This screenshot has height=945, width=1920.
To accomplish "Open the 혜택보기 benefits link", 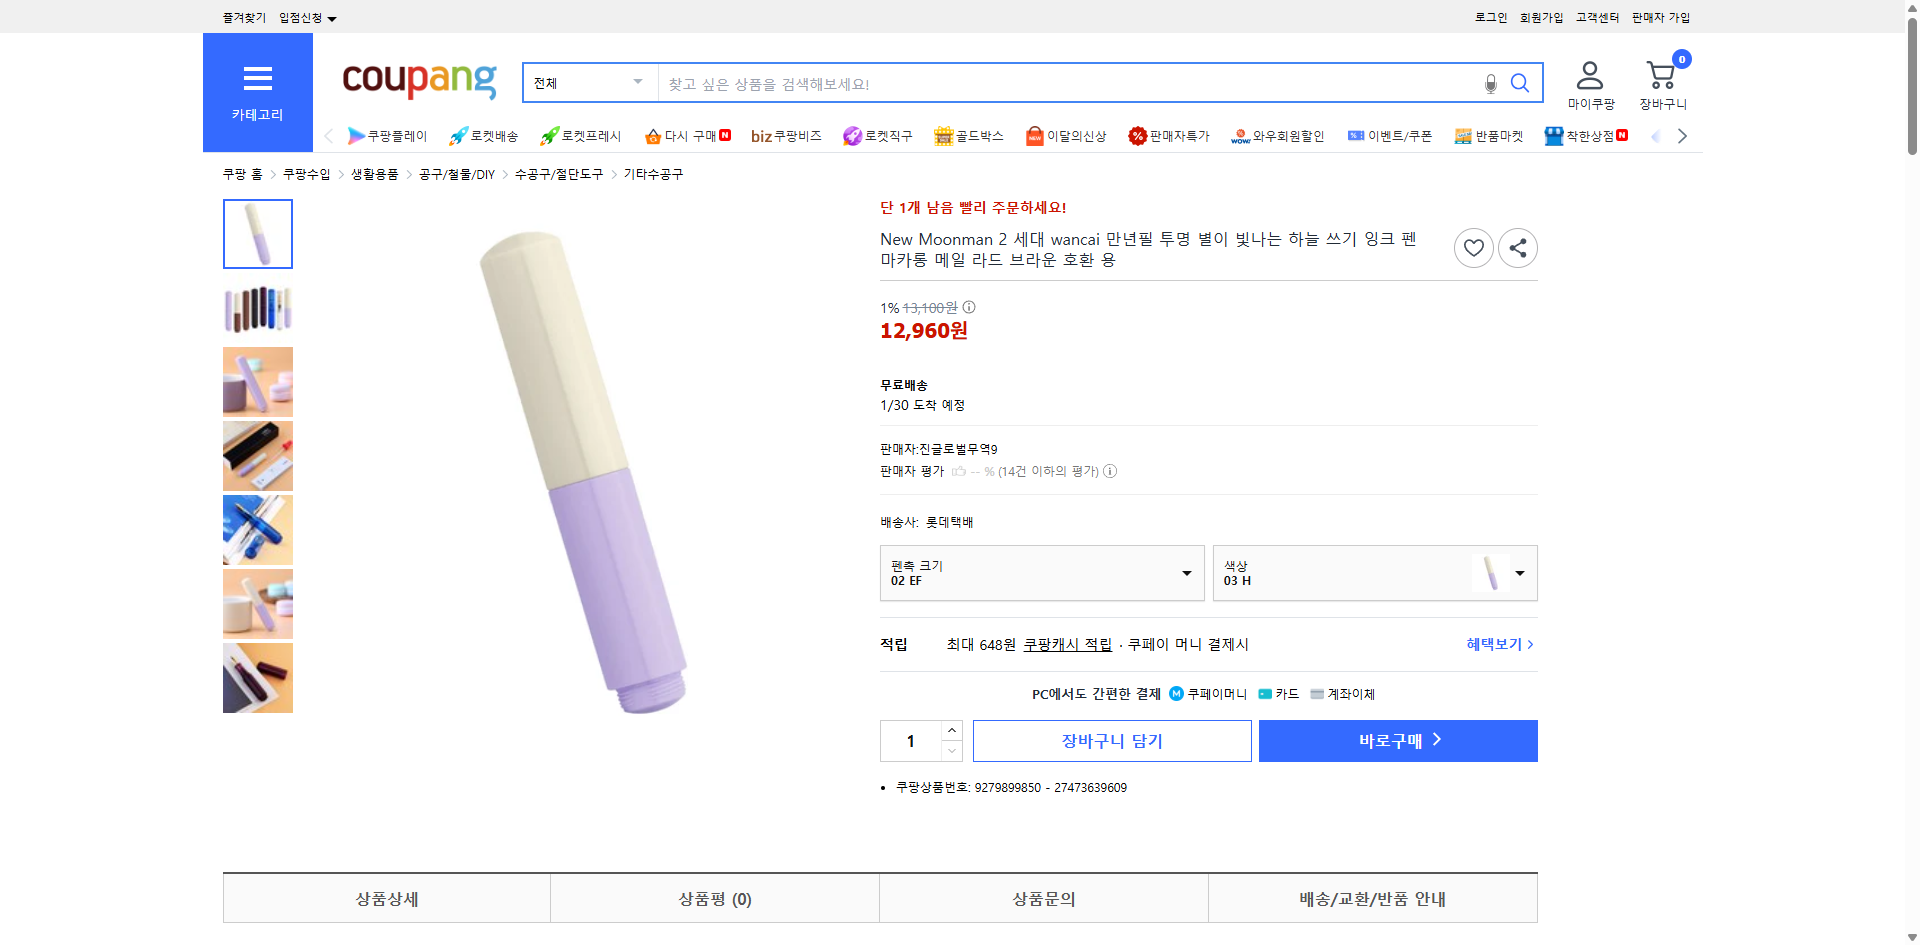I will click(x=1492, y=644).
